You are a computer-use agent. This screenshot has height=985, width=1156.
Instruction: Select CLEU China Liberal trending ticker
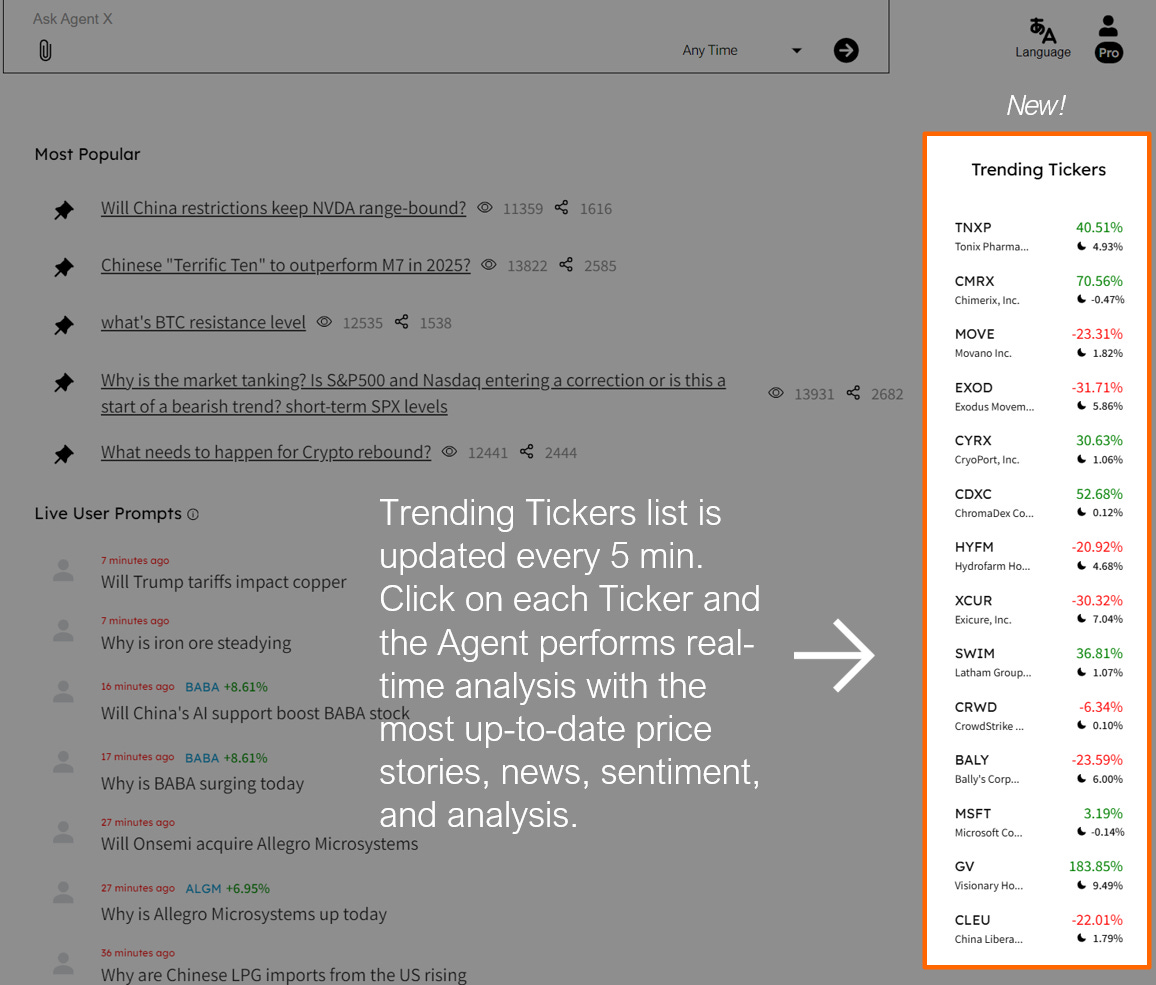coord(1038,929)
